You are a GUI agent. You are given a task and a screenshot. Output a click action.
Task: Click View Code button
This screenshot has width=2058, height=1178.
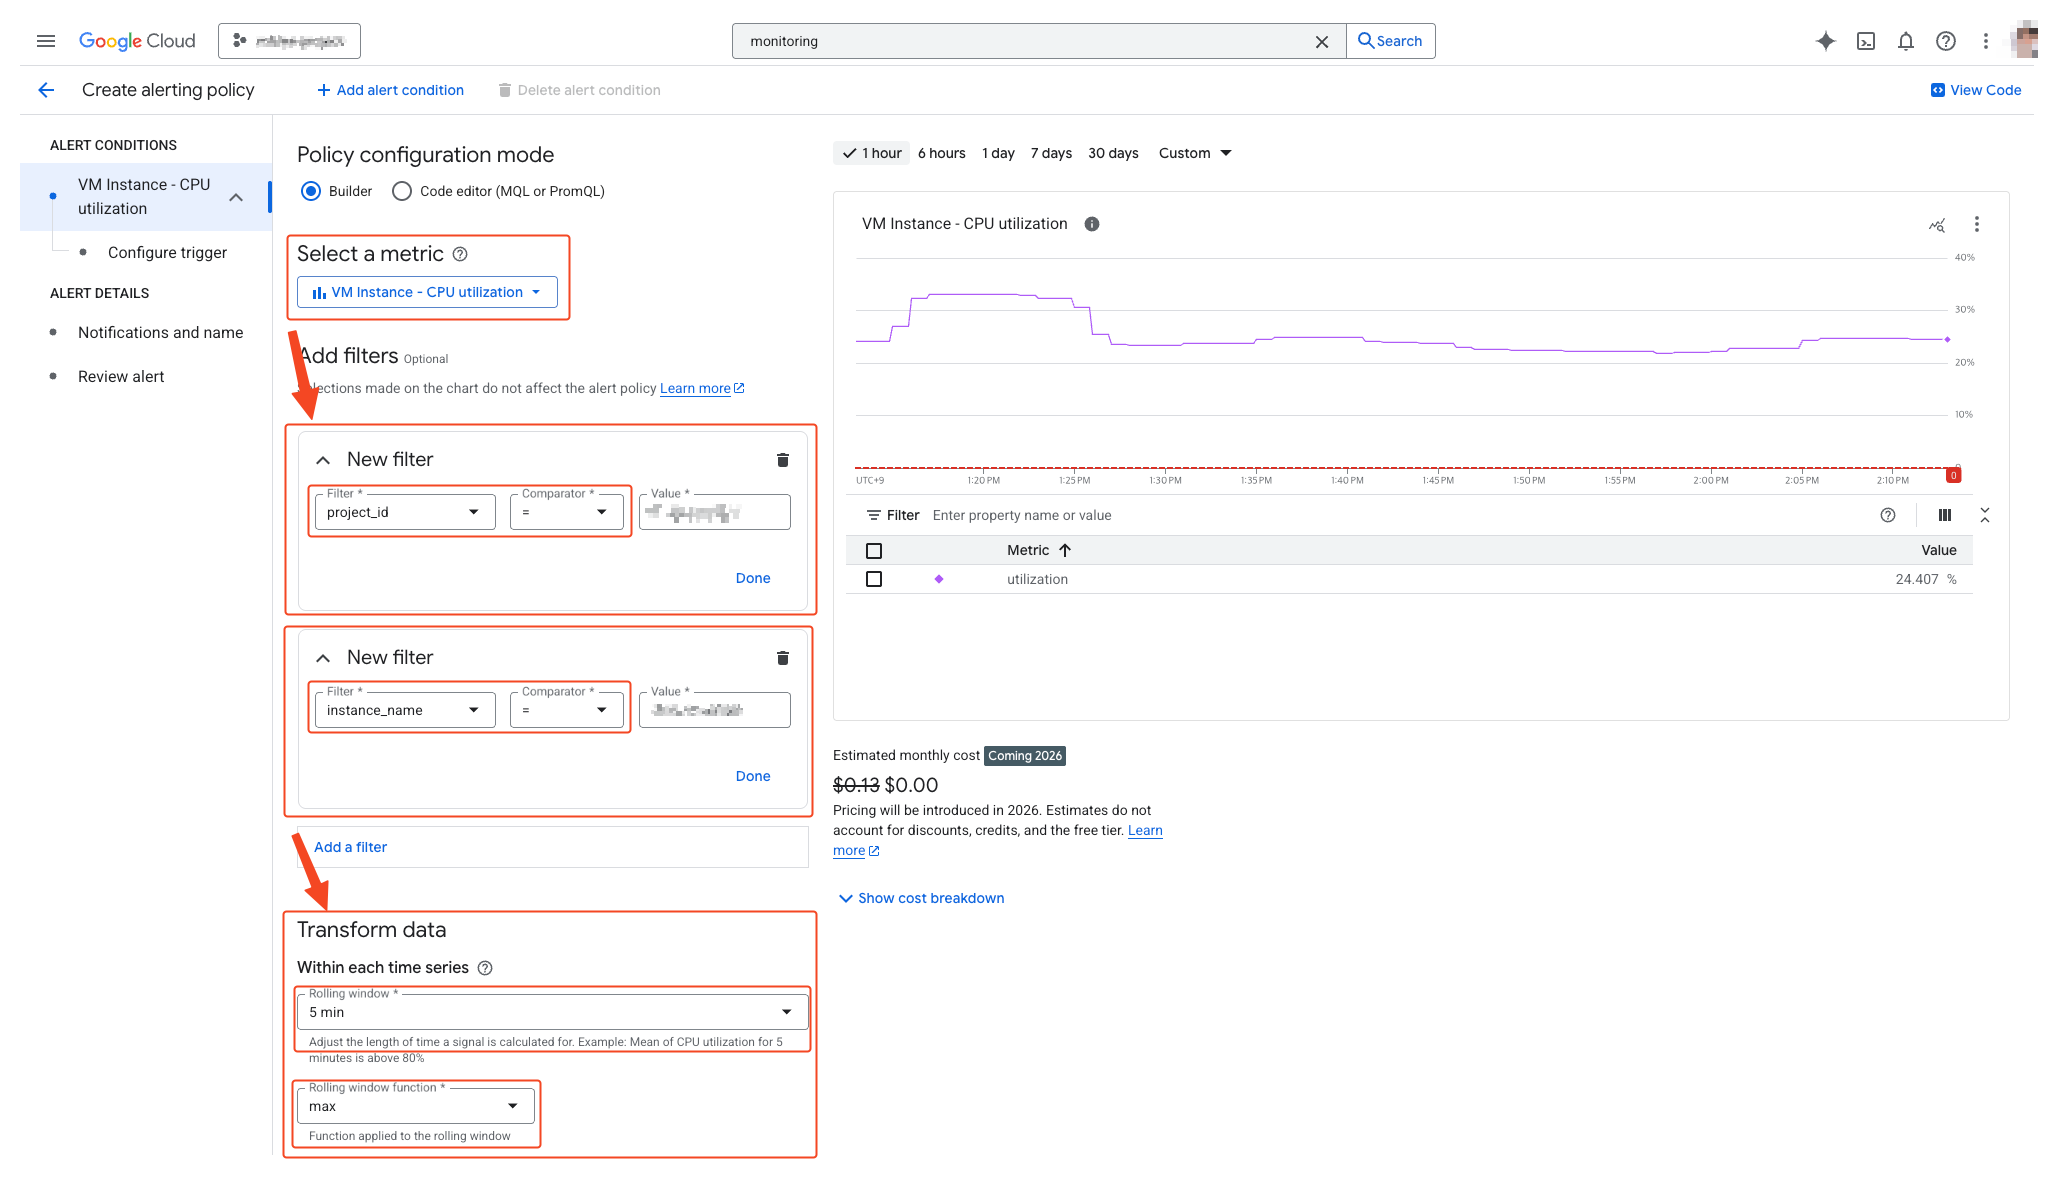point(1976,90)
